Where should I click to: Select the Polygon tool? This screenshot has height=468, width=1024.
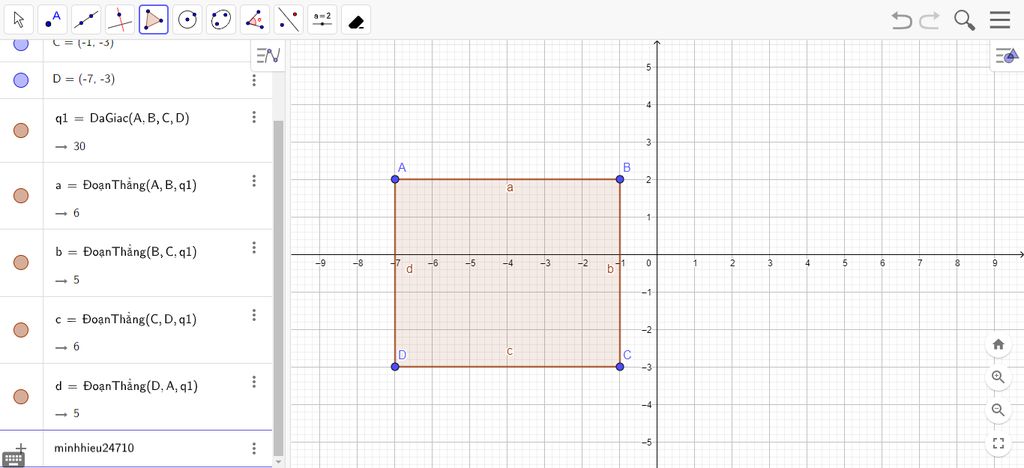tap(153, 20)
